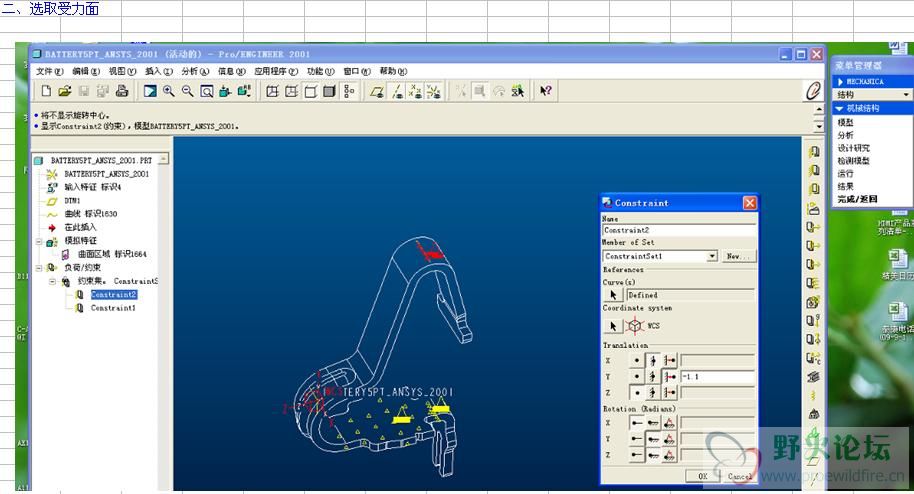Screen dimensions: 914x494
Task: Set Y rotation to fixed
Action: [x=653, y=439]
